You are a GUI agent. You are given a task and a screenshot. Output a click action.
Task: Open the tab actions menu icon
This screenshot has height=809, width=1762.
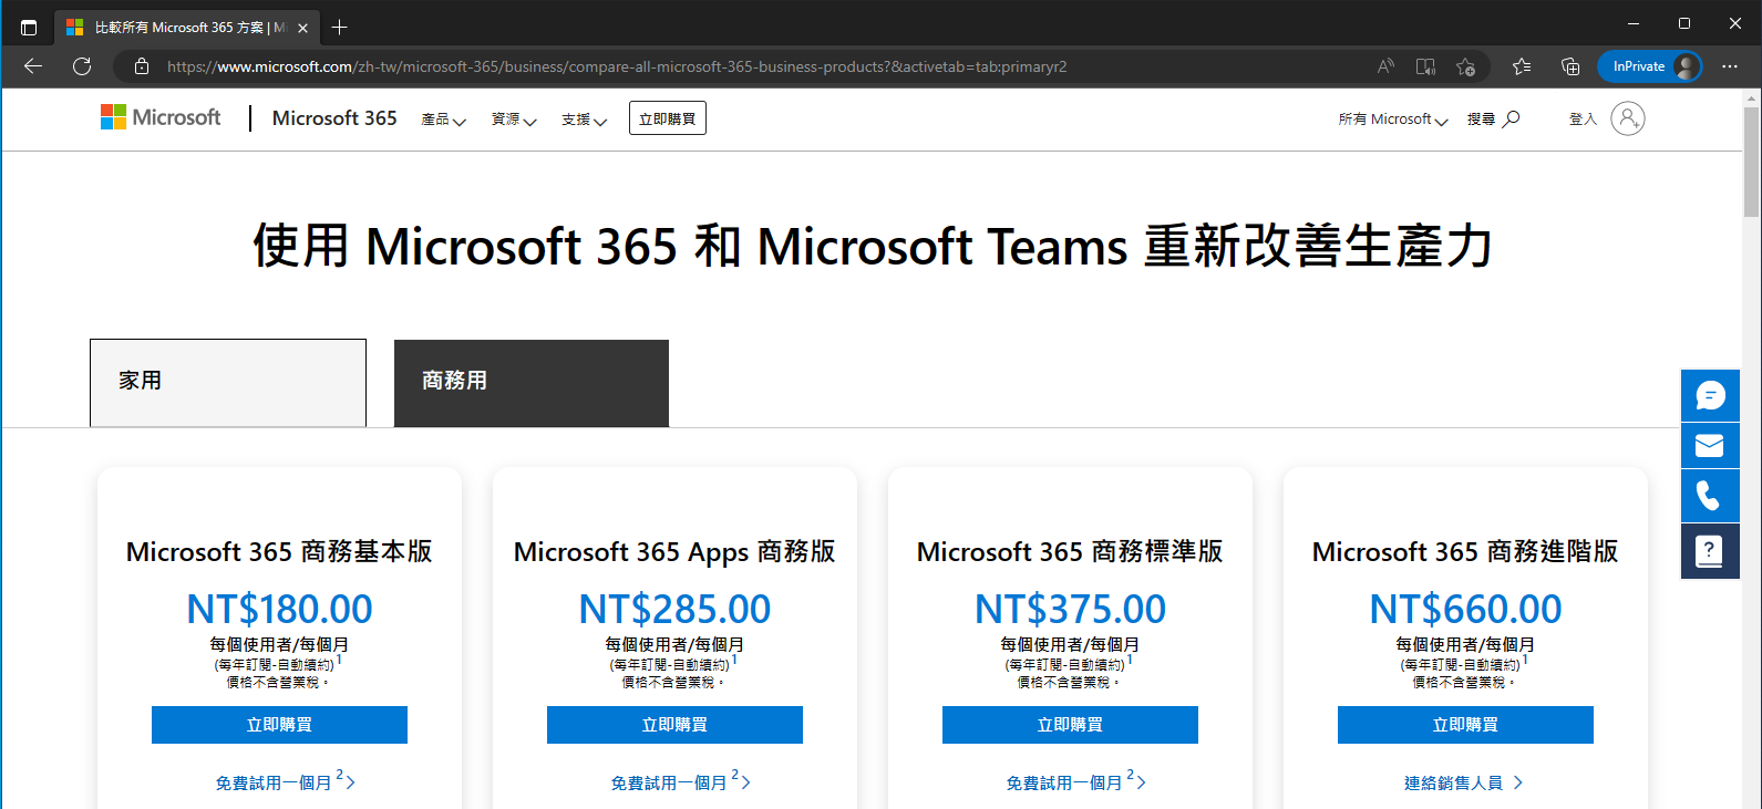28,27
